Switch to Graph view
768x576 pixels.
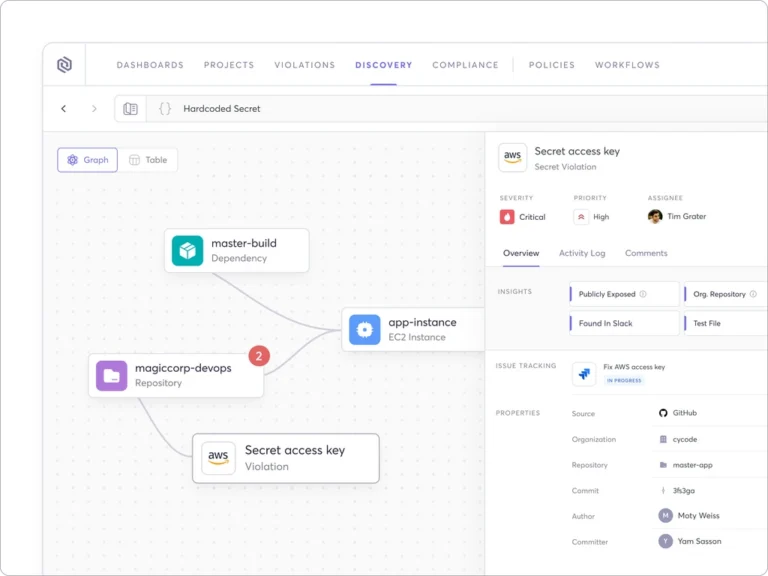click(x=87, y=160)
